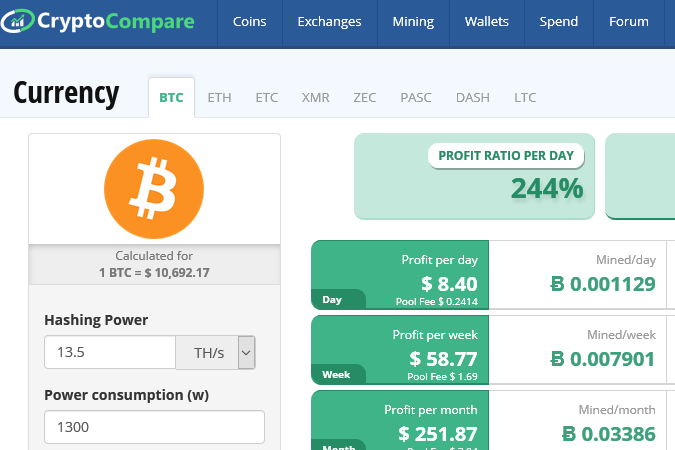Viewport: 675px width, 450px height.
Task: Select the ZEC currency tab
Action: coord(364,98)
